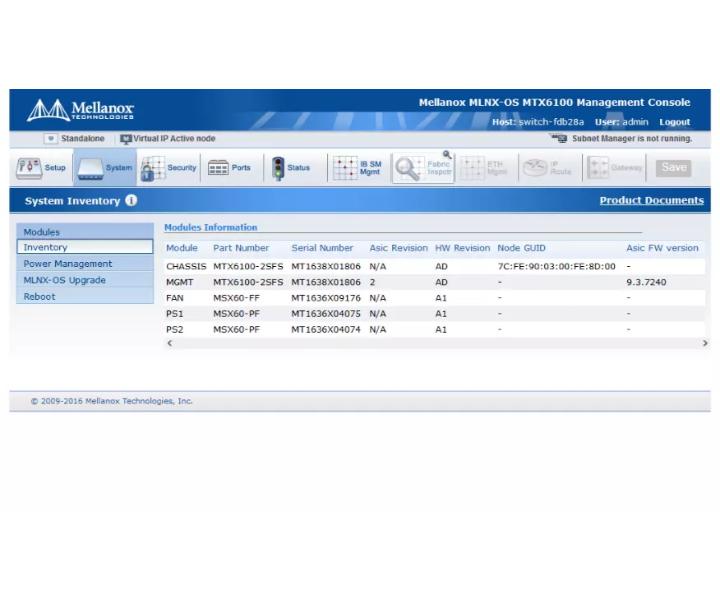This screenshot has height=600, width=720.
Task: Click the admin user name
Action: [636, 122]
